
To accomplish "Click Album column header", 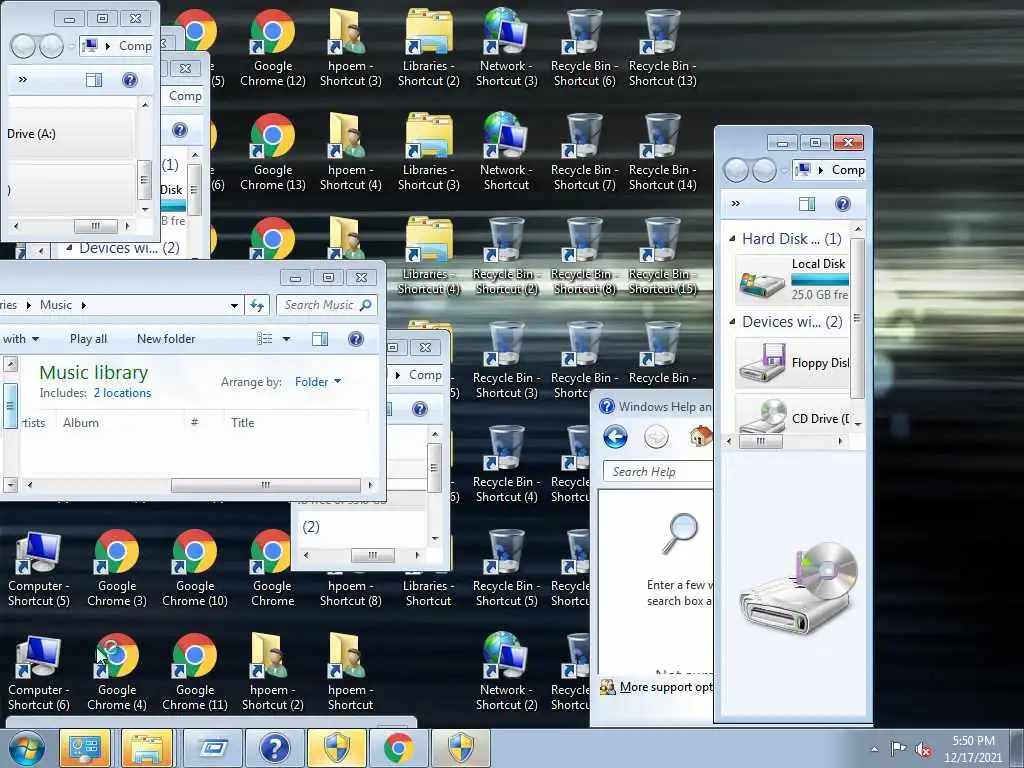I will point(120,423).
